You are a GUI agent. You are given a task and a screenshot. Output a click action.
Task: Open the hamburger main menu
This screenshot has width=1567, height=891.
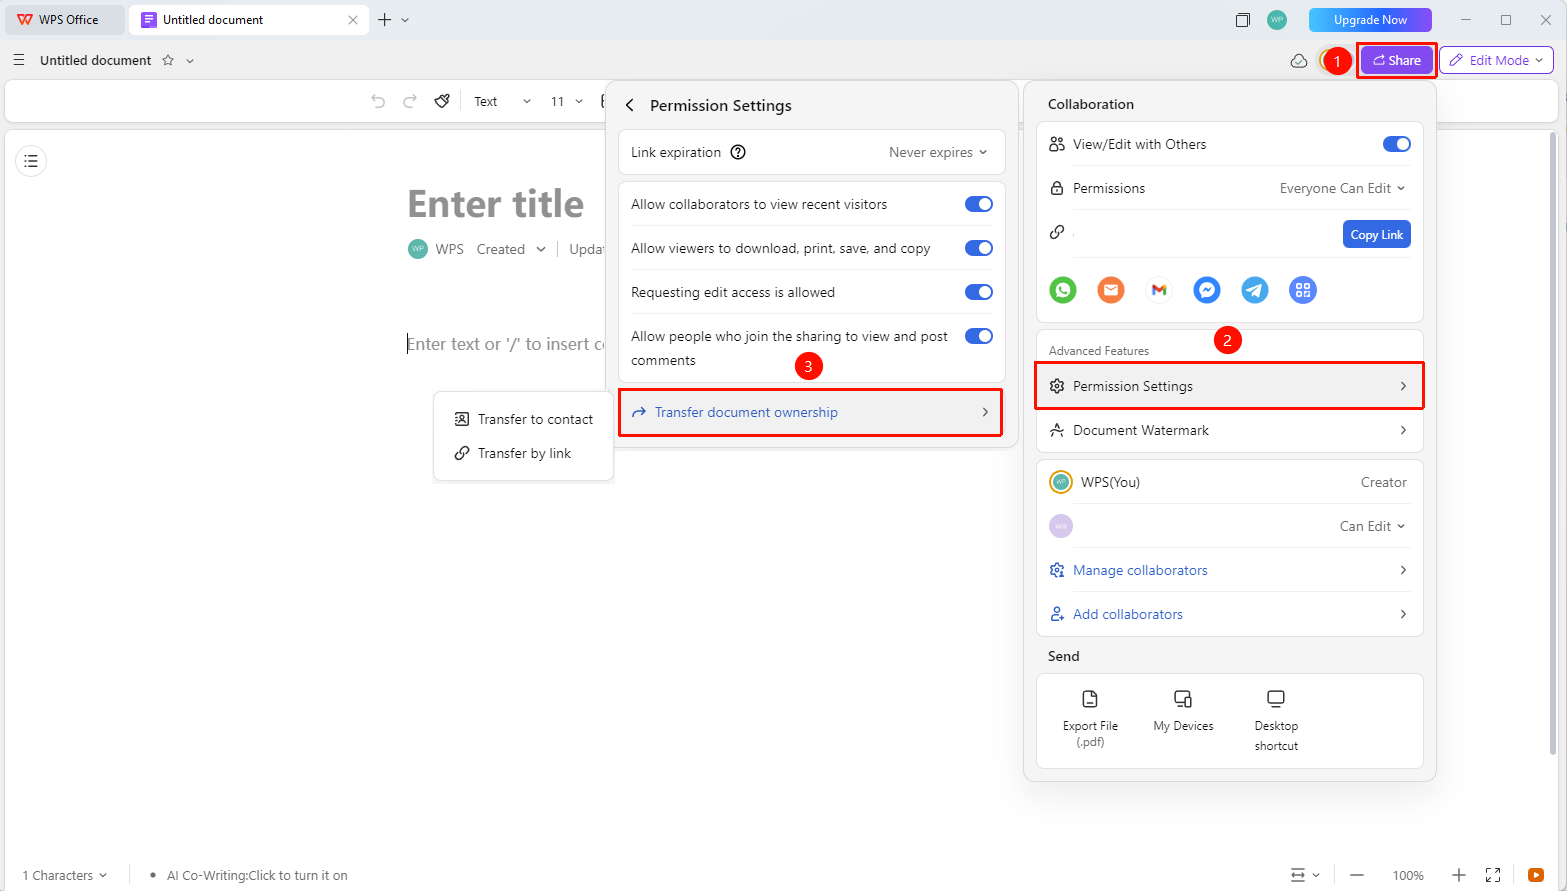[x=19, y=60]
